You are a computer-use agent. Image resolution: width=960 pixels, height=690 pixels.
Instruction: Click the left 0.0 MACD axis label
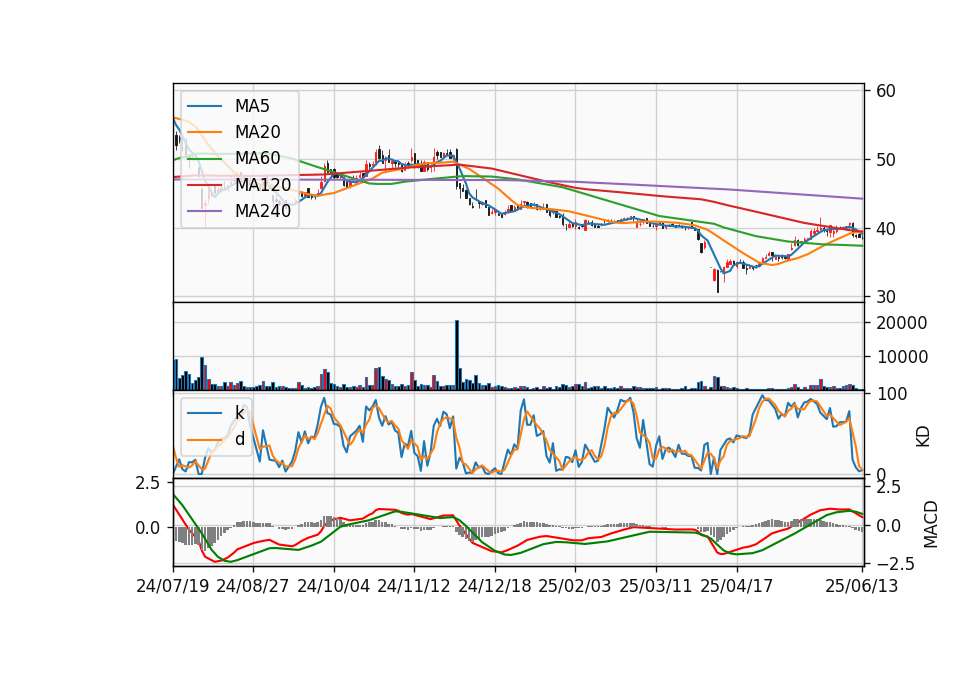[x=148, y=528]
